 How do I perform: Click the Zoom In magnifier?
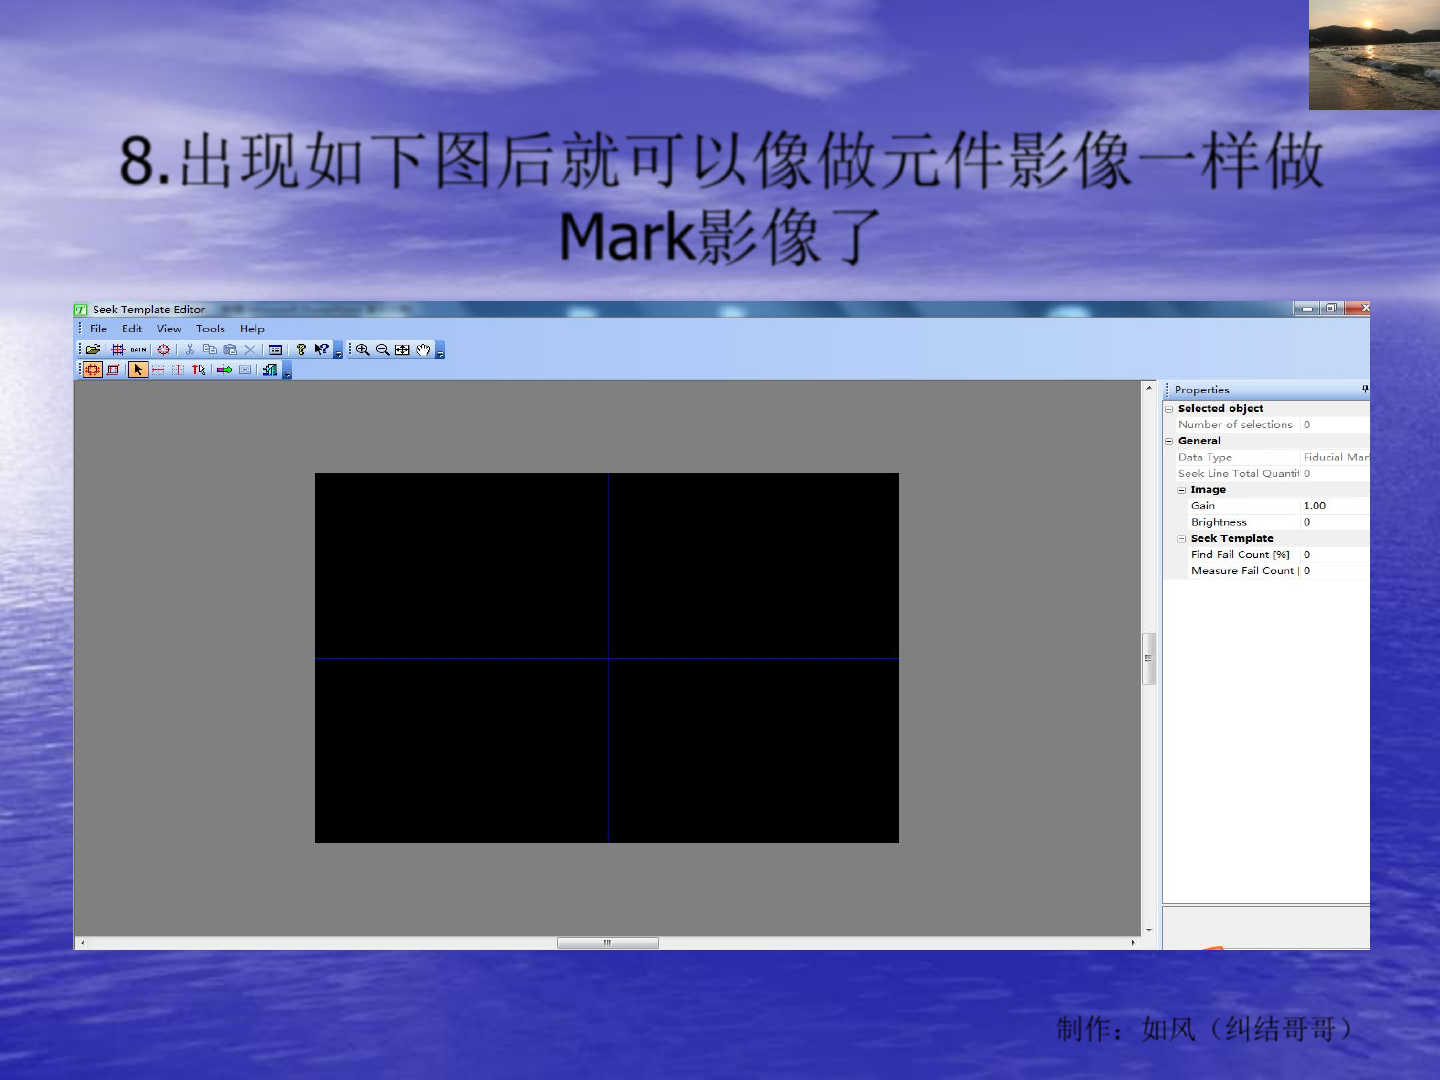[x=363, y=350]
